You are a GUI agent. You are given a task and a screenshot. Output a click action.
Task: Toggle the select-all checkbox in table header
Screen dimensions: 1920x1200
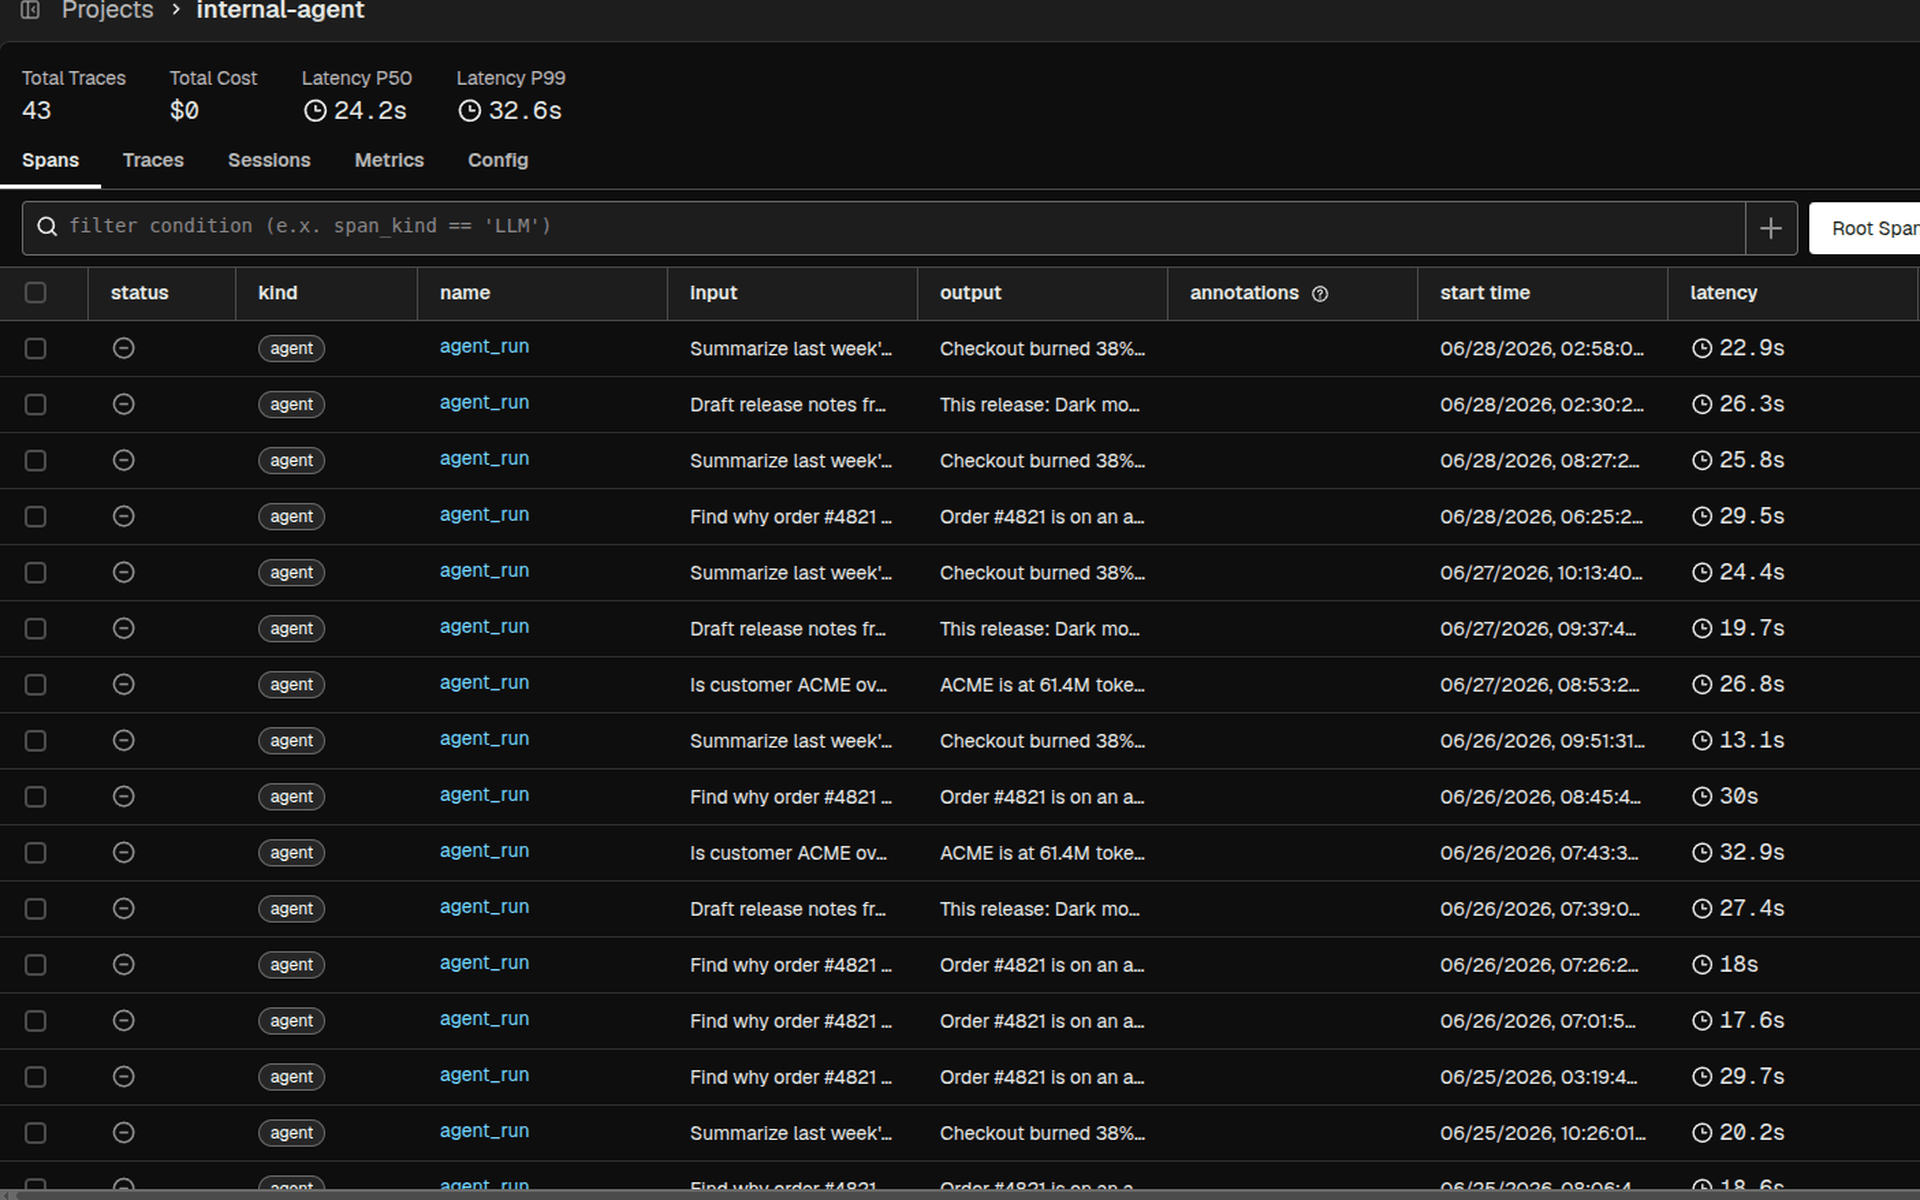point(35,292)
